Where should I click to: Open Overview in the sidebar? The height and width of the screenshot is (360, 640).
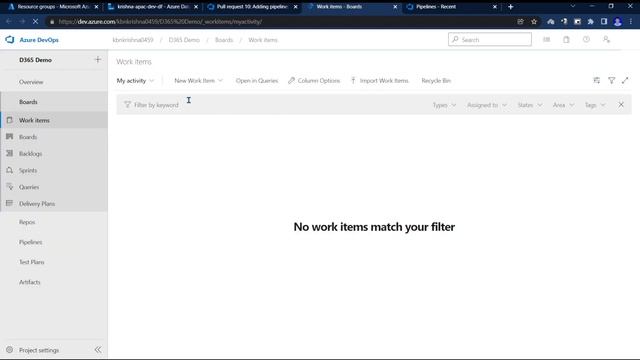point(31,82)
